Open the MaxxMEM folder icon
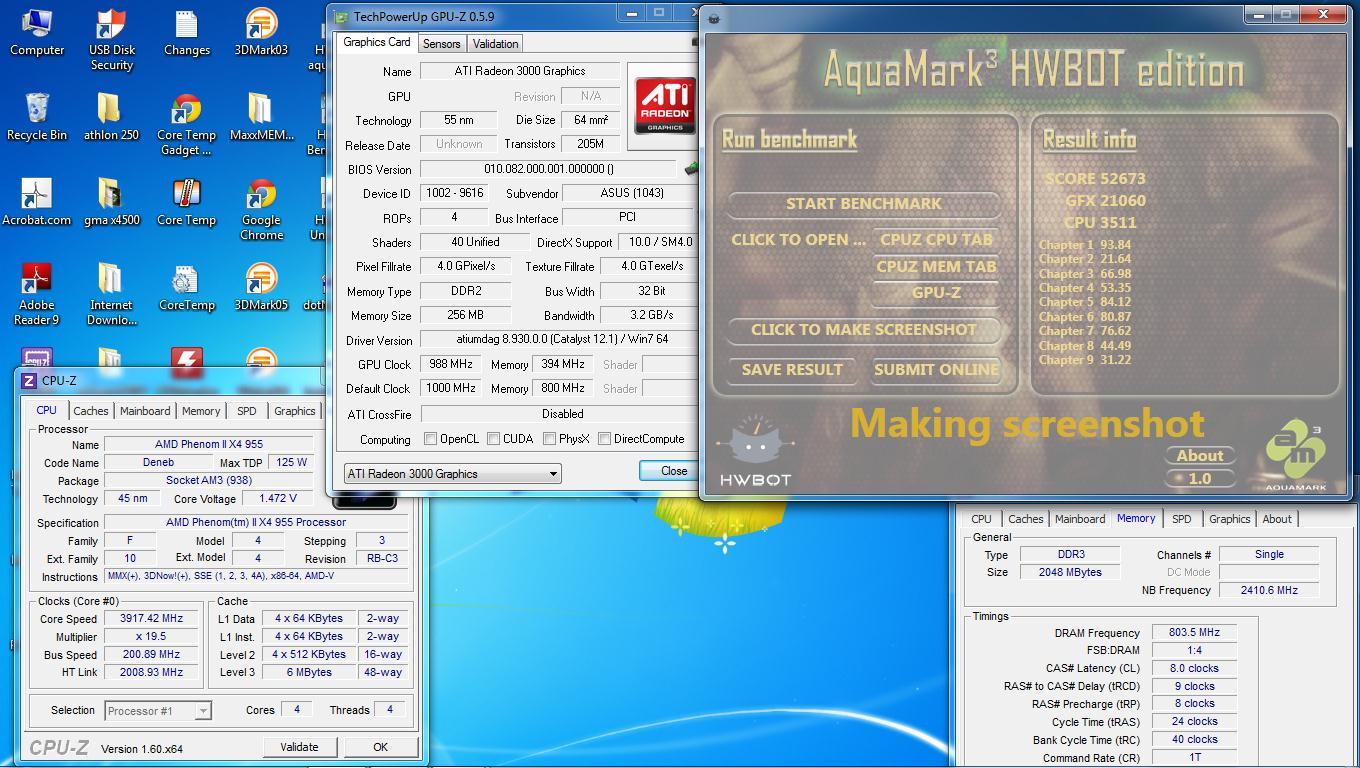 [261, 117]
